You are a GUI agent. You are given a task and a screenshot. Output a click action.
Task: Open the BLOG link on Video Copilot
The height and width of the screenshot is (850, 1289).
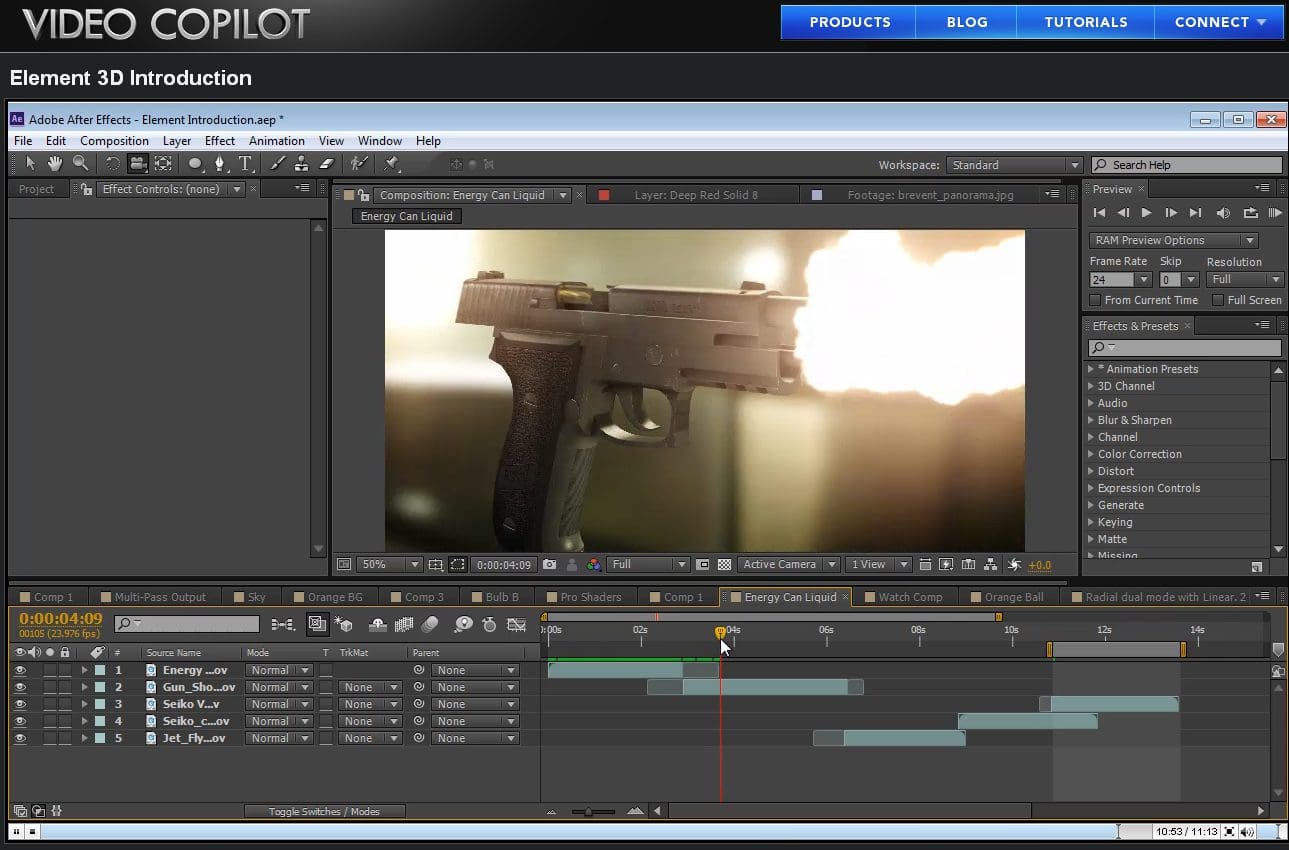967,22
